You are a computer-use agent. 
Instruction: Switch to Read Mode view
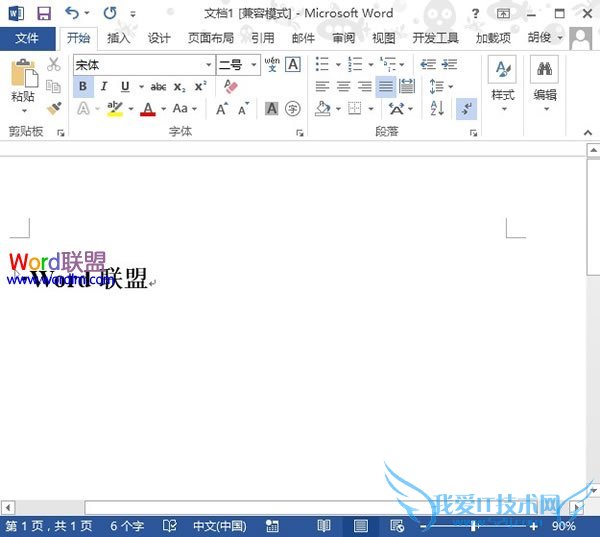coord(324,526)
